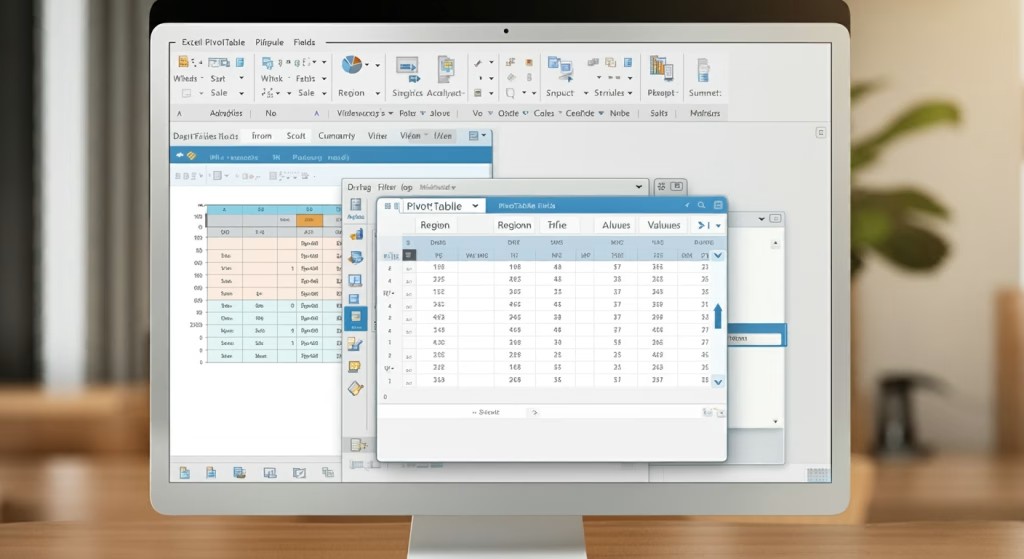This screenshot has width=1024, height=559.
Task: Click the up arrow on the dialog scrollbar
Action: point(717,317)
